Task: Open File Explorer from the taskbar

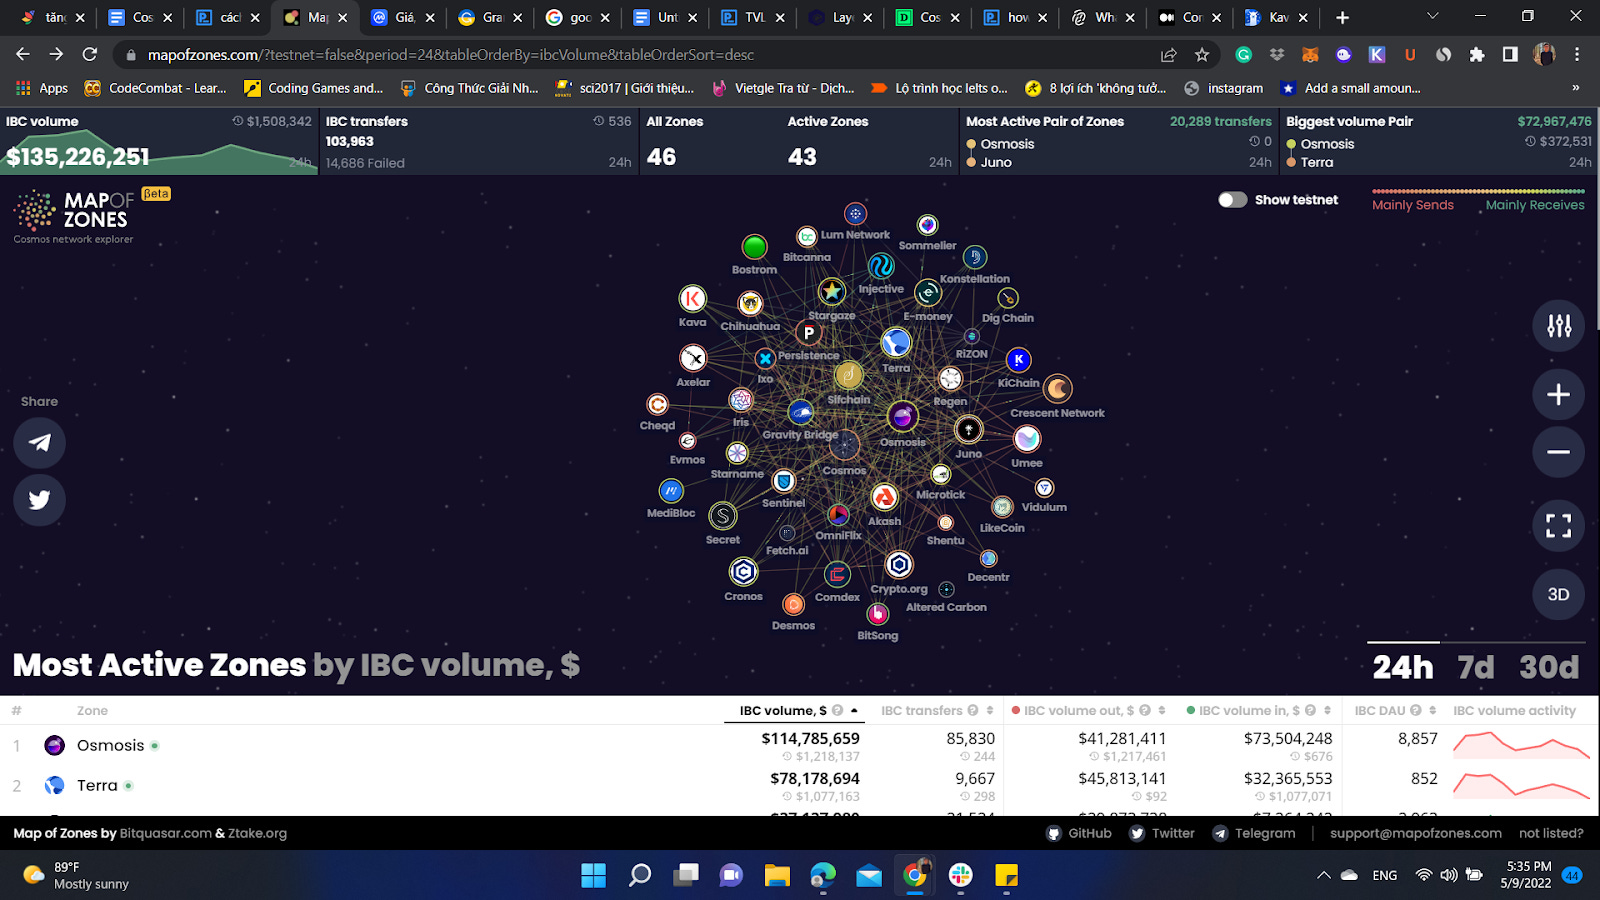Action: click(777, 876)
